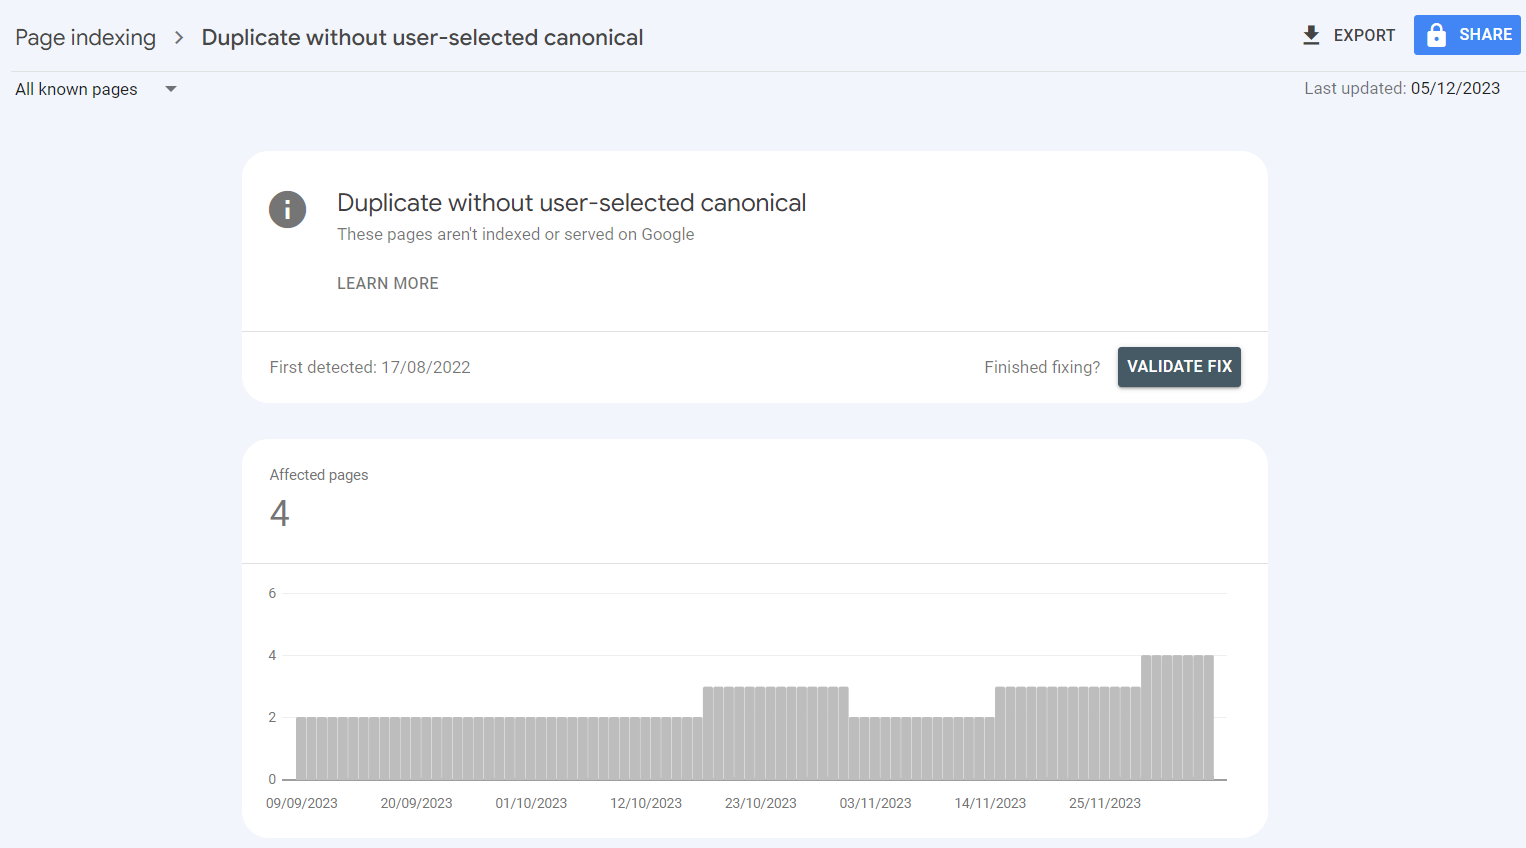Navigate back via Page indexing breadcrumb
This screenshot has height=848, width=1526.
[85, 37]
